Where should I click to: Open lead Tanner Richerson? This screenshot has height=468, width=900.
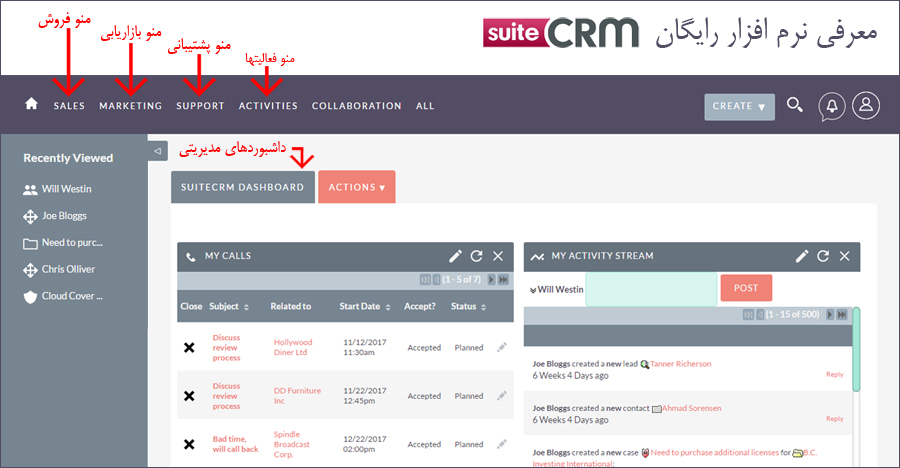(681, 364)
